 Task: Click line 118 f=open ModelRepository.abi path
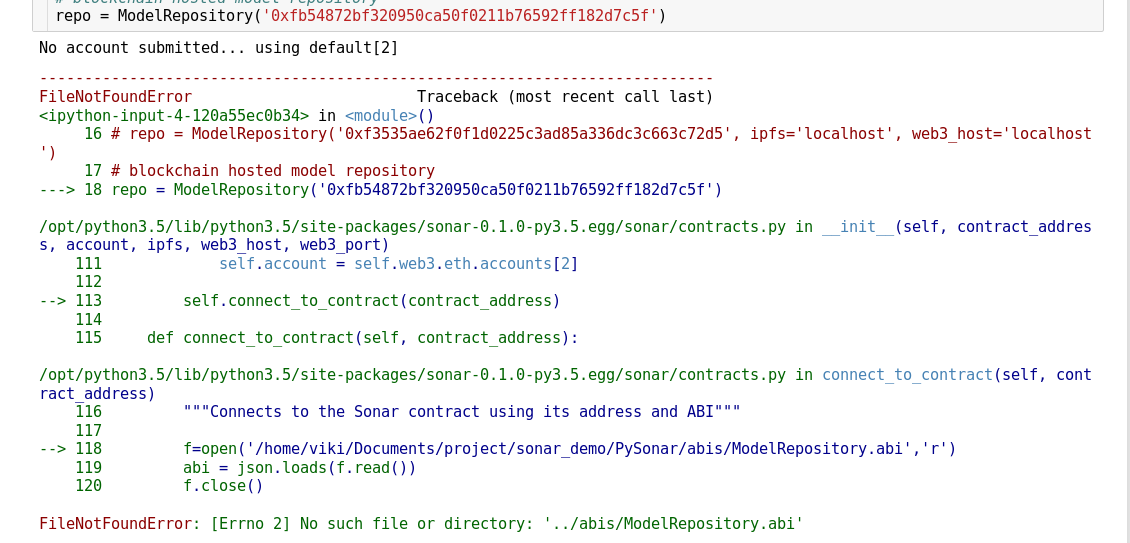pyautogui.click(x=497, y=449)
